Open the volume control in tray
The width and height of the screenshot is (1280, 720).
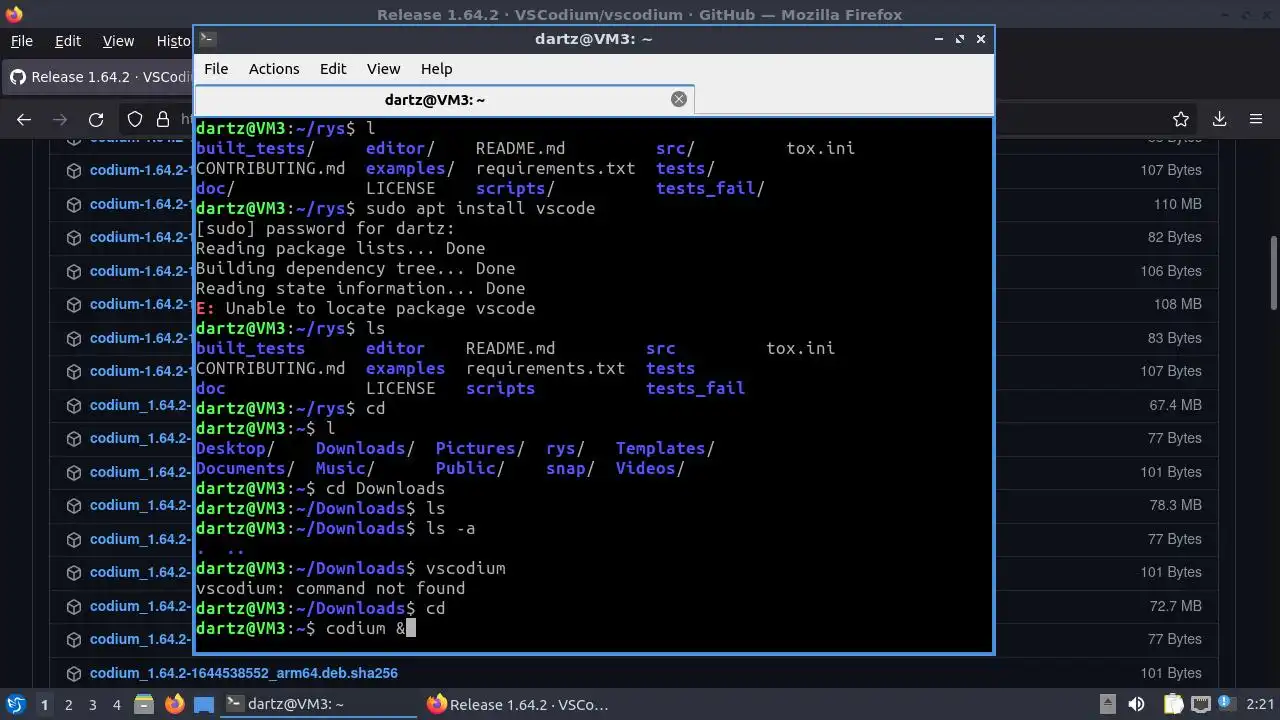click(x=1137, y=704)
